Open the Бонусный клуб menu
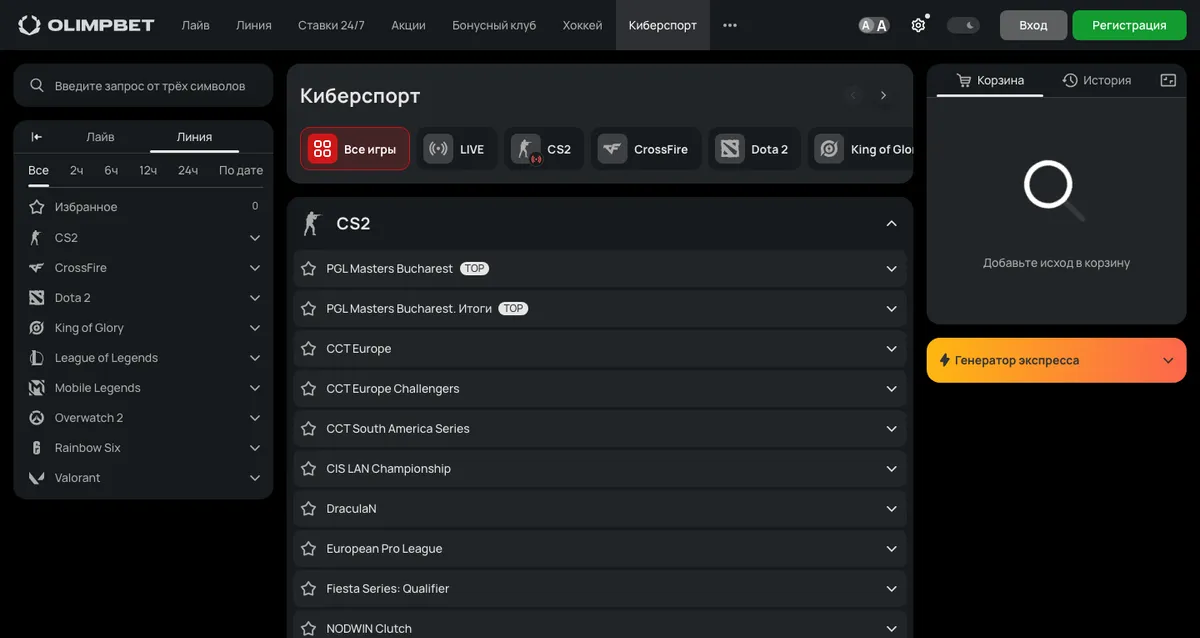Screen dimensions: 1200x638 (494, 25)
